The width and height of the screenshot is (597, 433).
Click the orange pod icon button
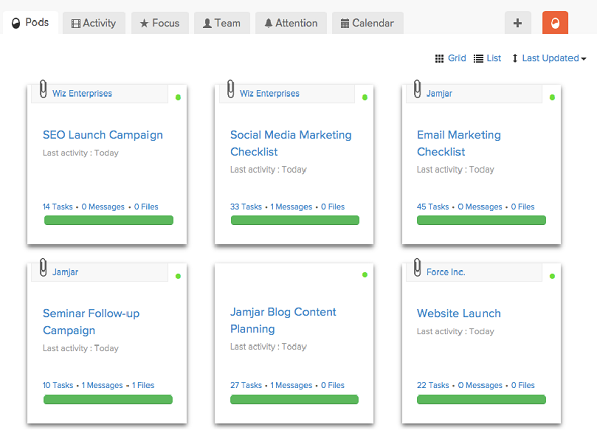tap(555, 23)
